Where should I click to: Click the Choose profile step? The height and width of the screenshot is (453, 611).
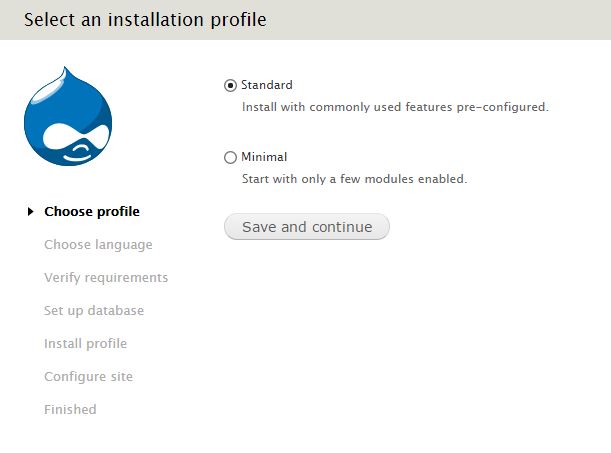(x=92, y=212)
